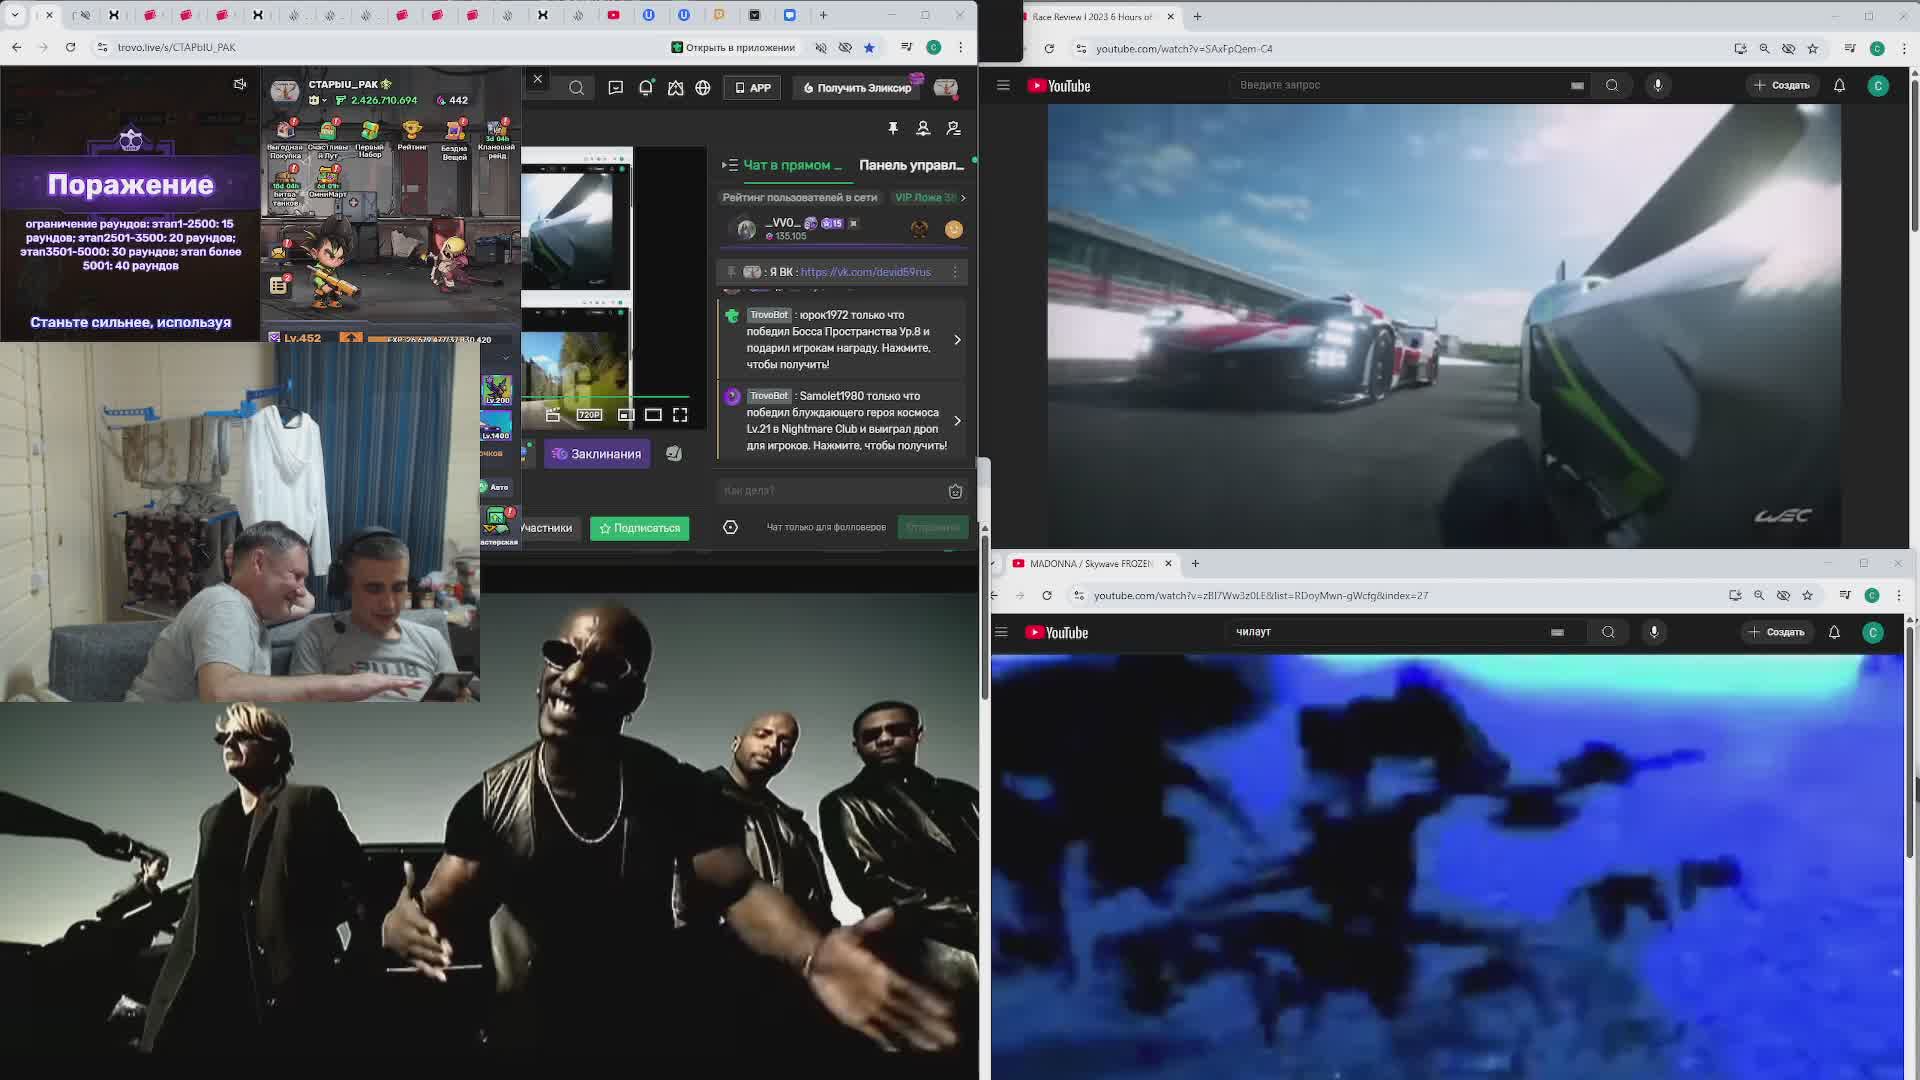This screenshot has height=1080, width=1920.
Task: Expand TrovoBot юрок1972 message arrow
Action: [957, 340]
